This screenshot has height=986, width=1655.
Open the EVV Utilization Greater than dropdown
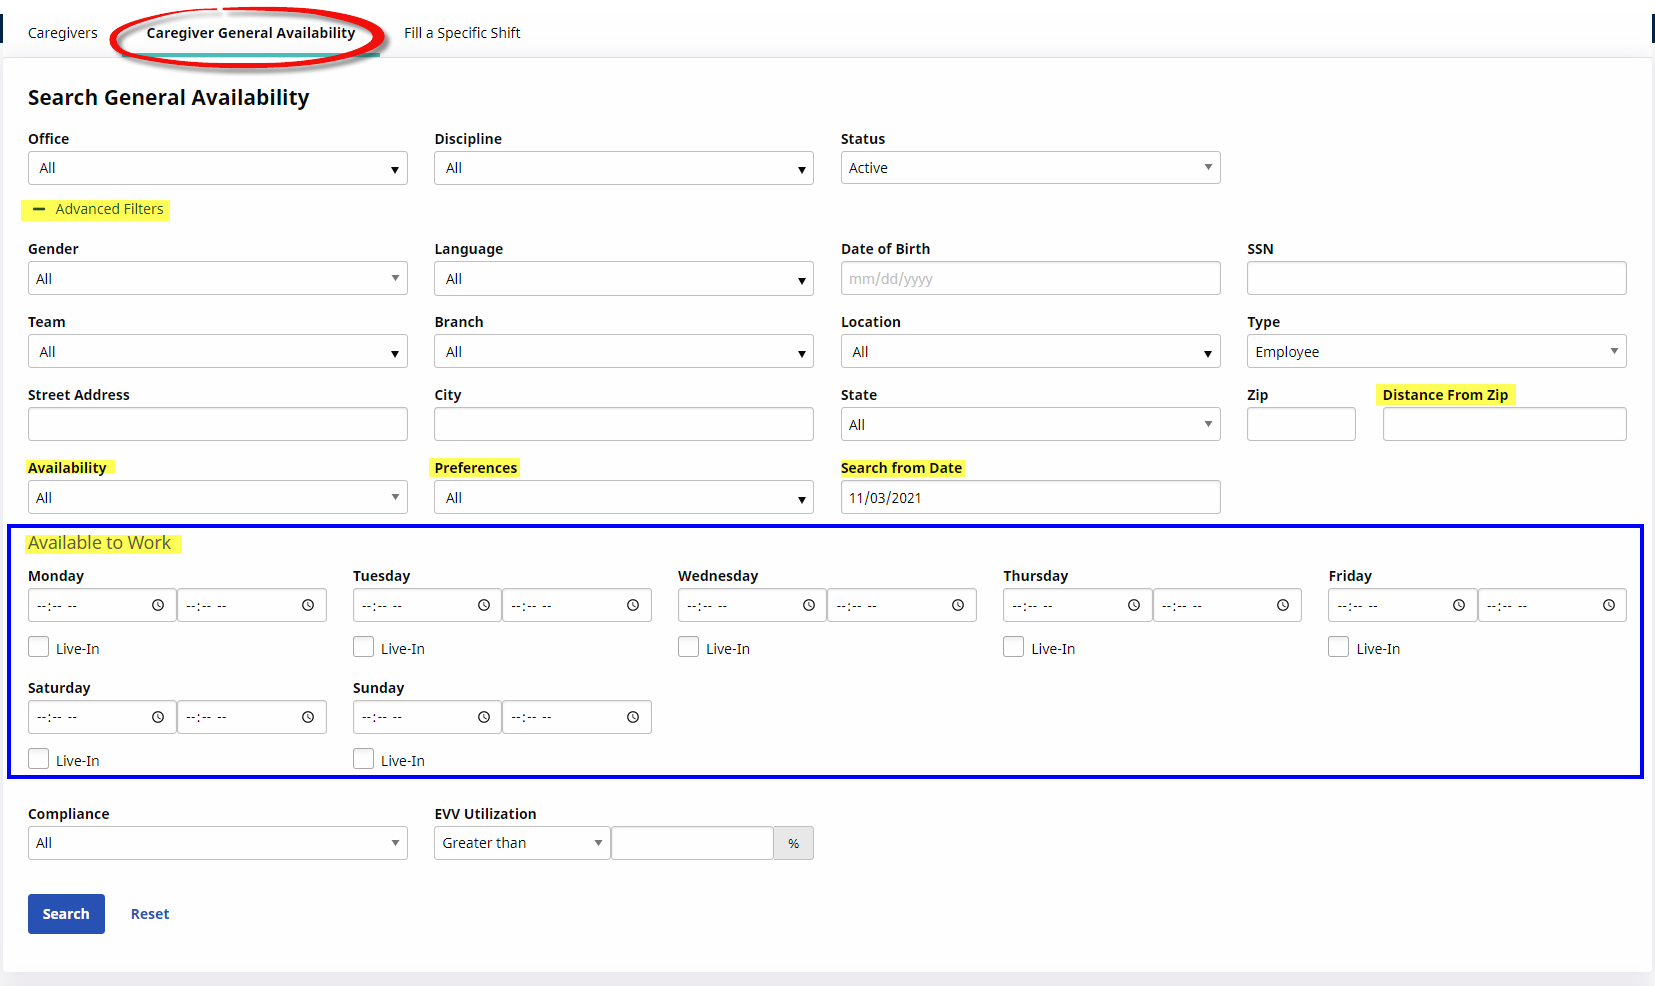(x=521, y=843)
